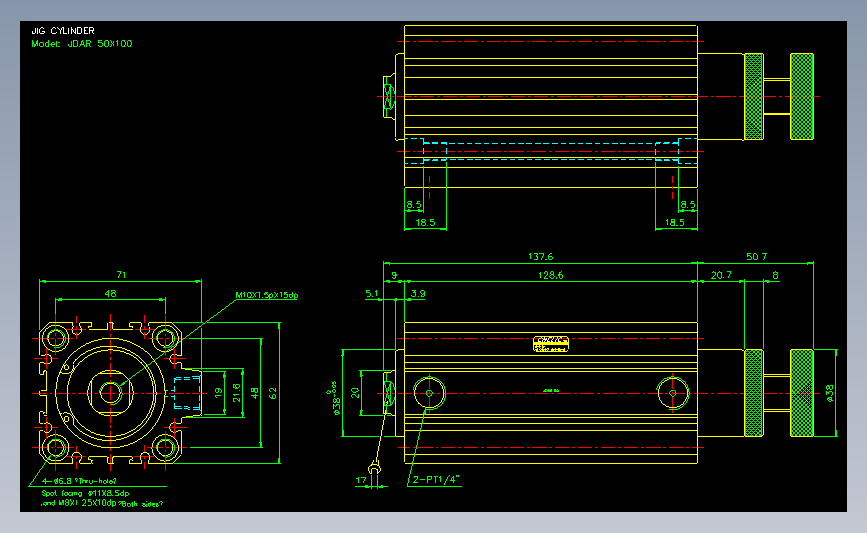Select the 137.6 overall length dimension
The image size is (867, 533).
(x=540, y=257)
